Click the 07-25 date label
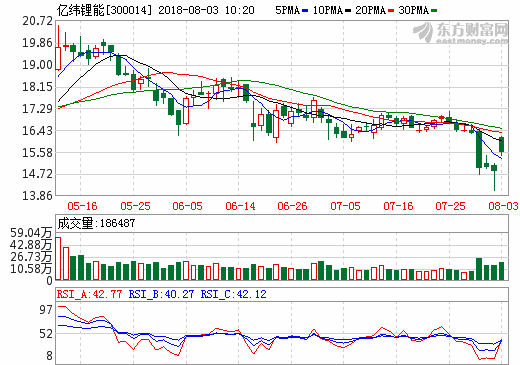The height and width of the screenshot is (365, 520). click(450, 206)
